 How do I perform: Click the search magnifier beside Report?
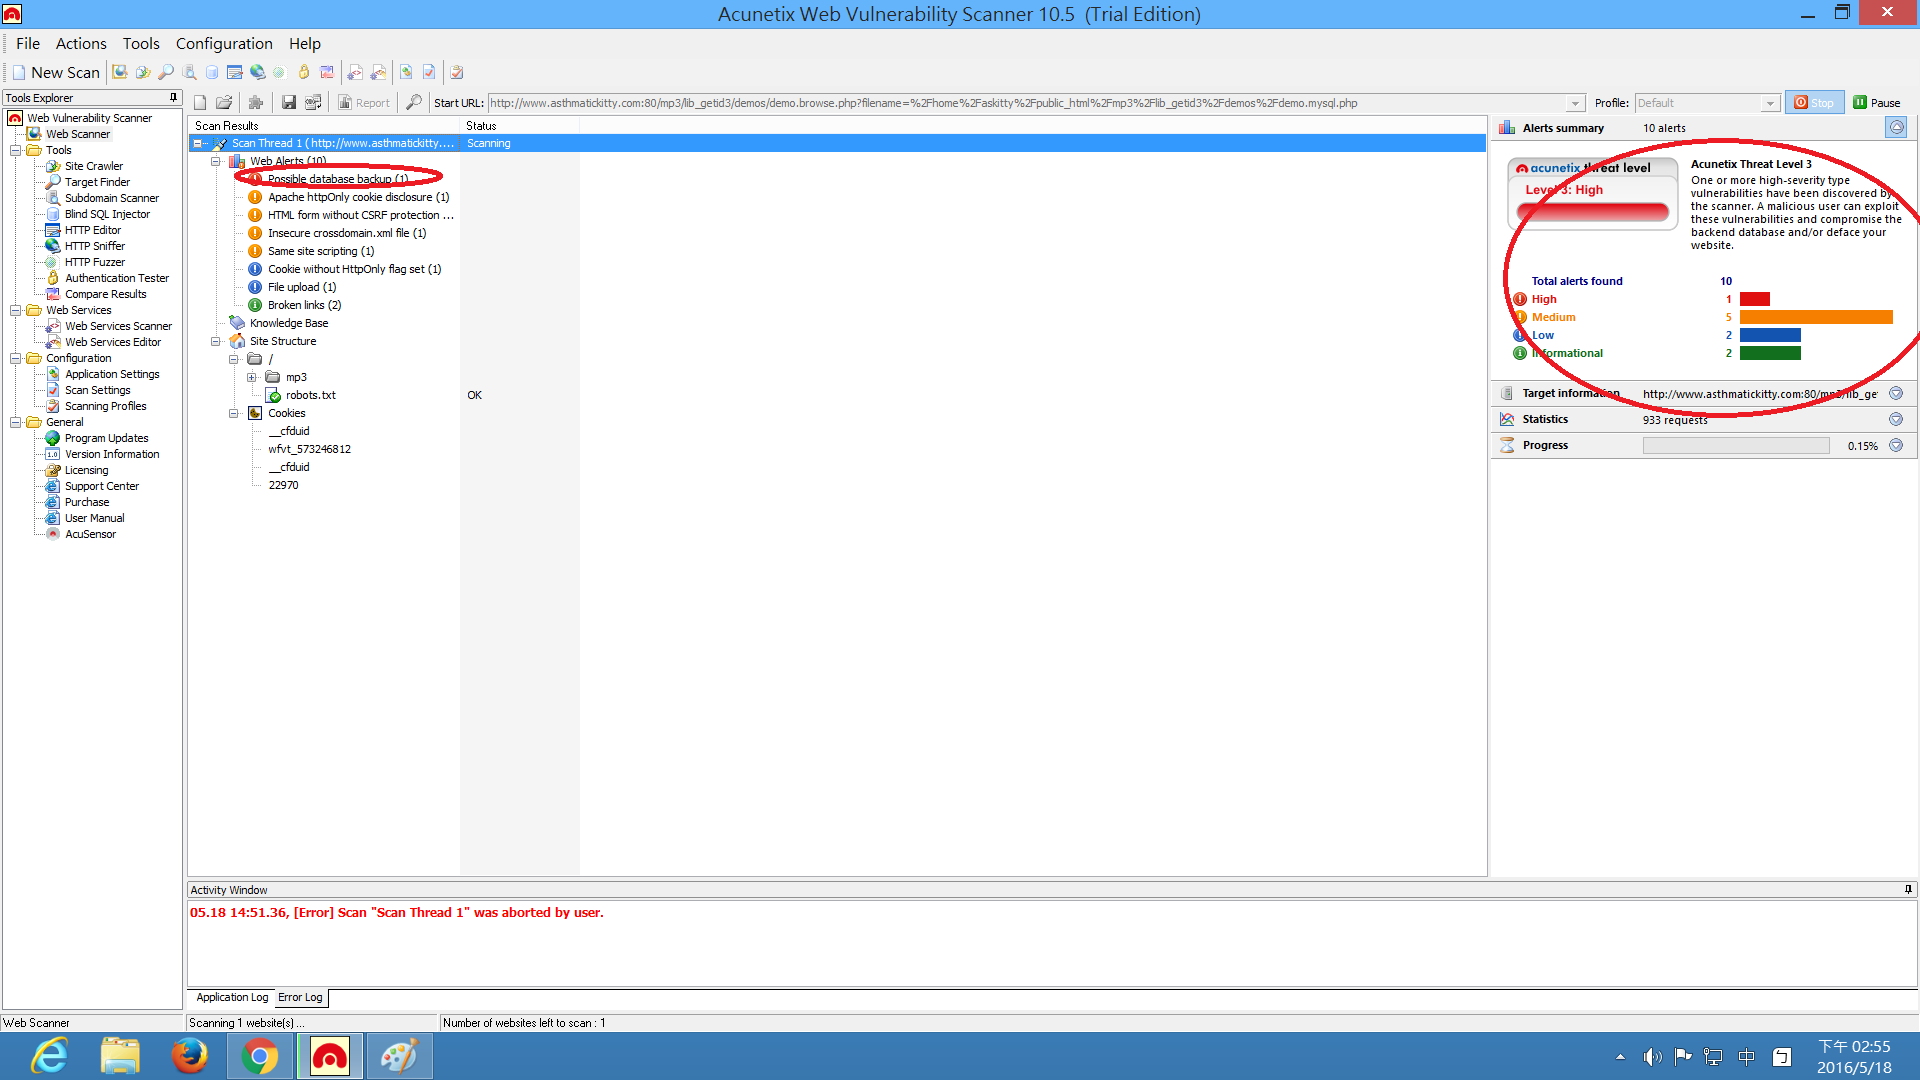pos(414,102)
